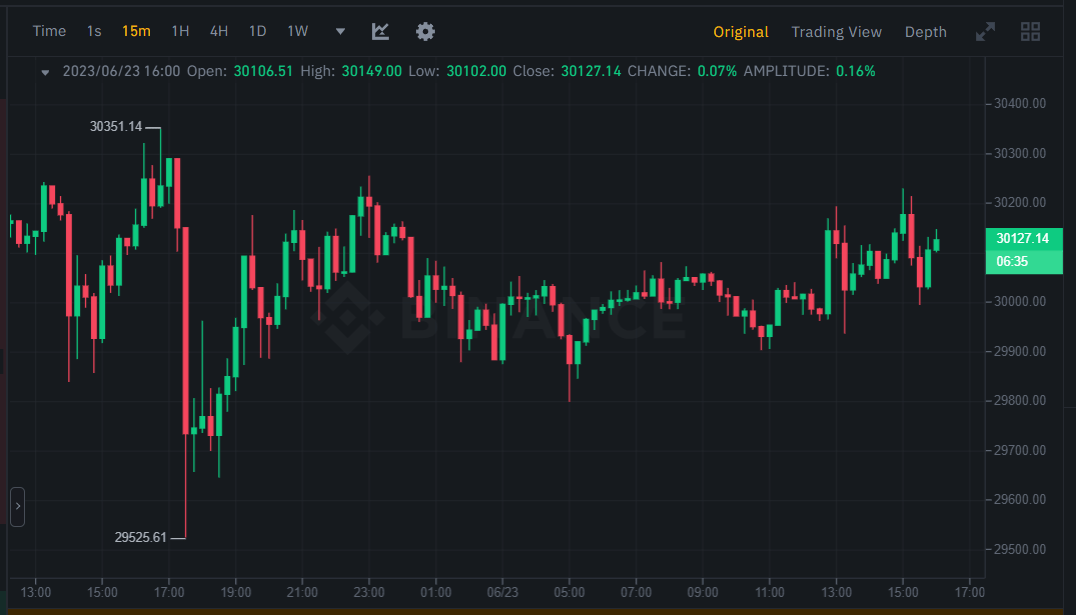Image resolution: width=1076 pixels, height=615 pixels.
Task: Click the 01:00 time axis label
Action: pyautogui.click(x=436, y=592)
